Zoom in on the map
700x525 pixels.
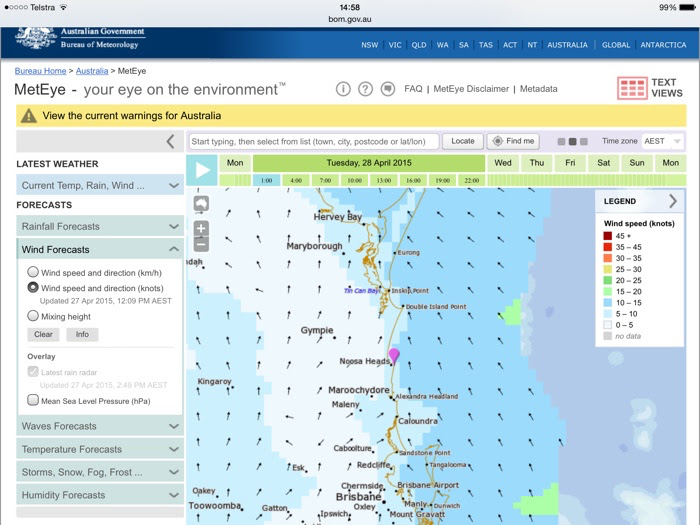[201, 229]
